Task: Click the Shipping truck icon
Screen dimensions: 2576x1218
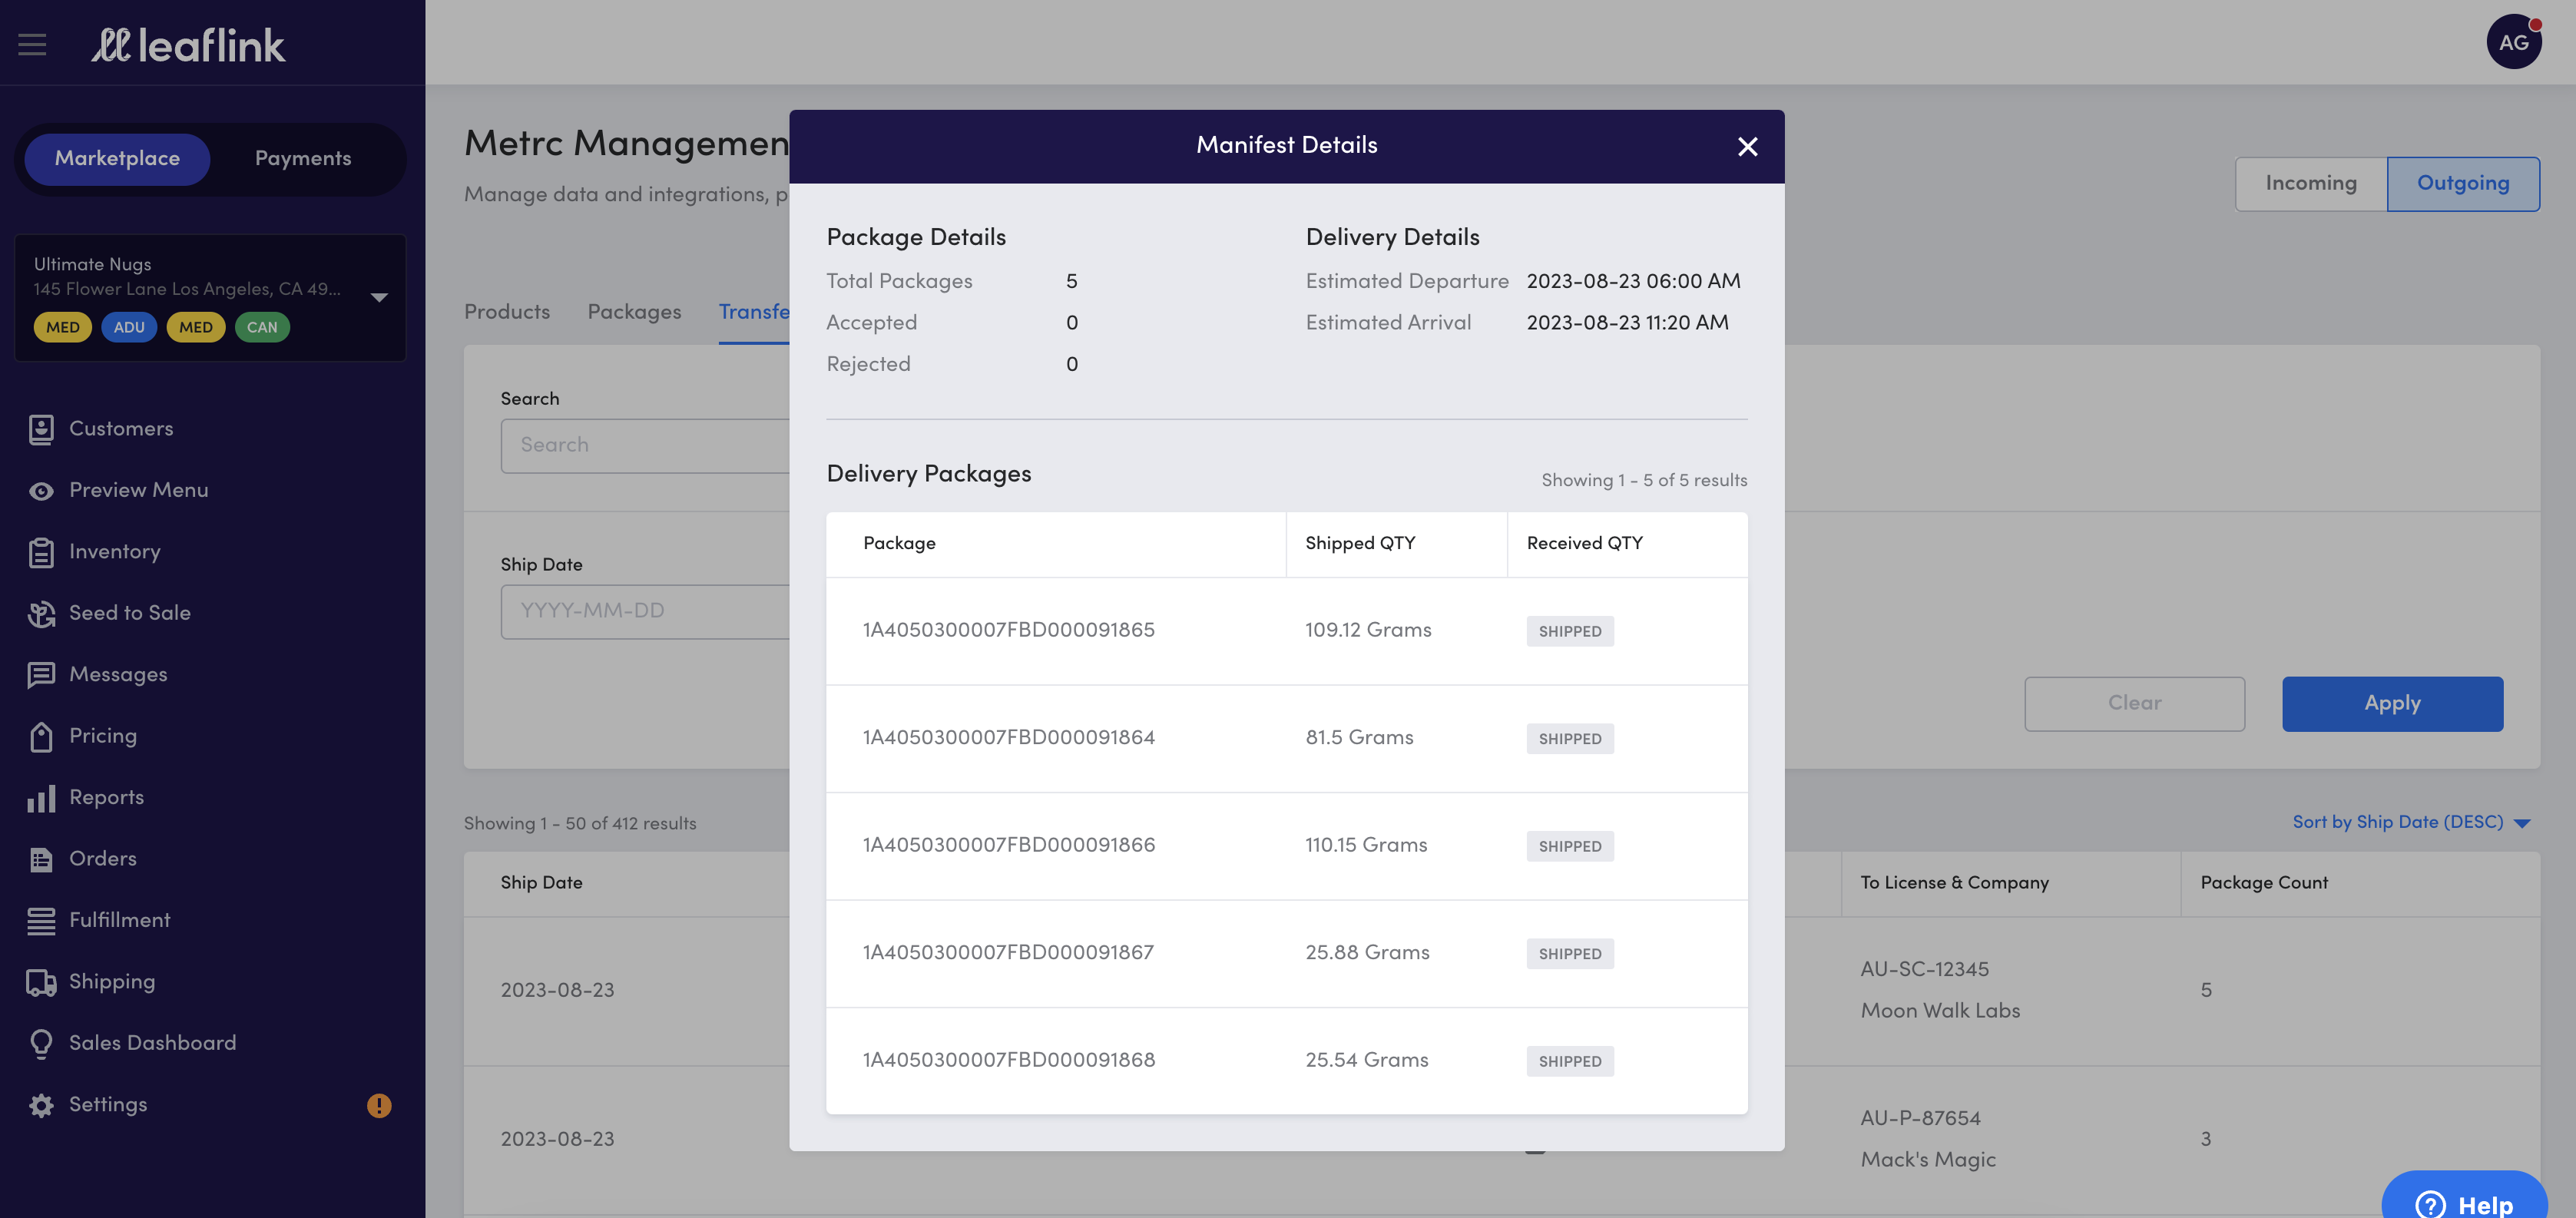Action: tap(41, 982)
